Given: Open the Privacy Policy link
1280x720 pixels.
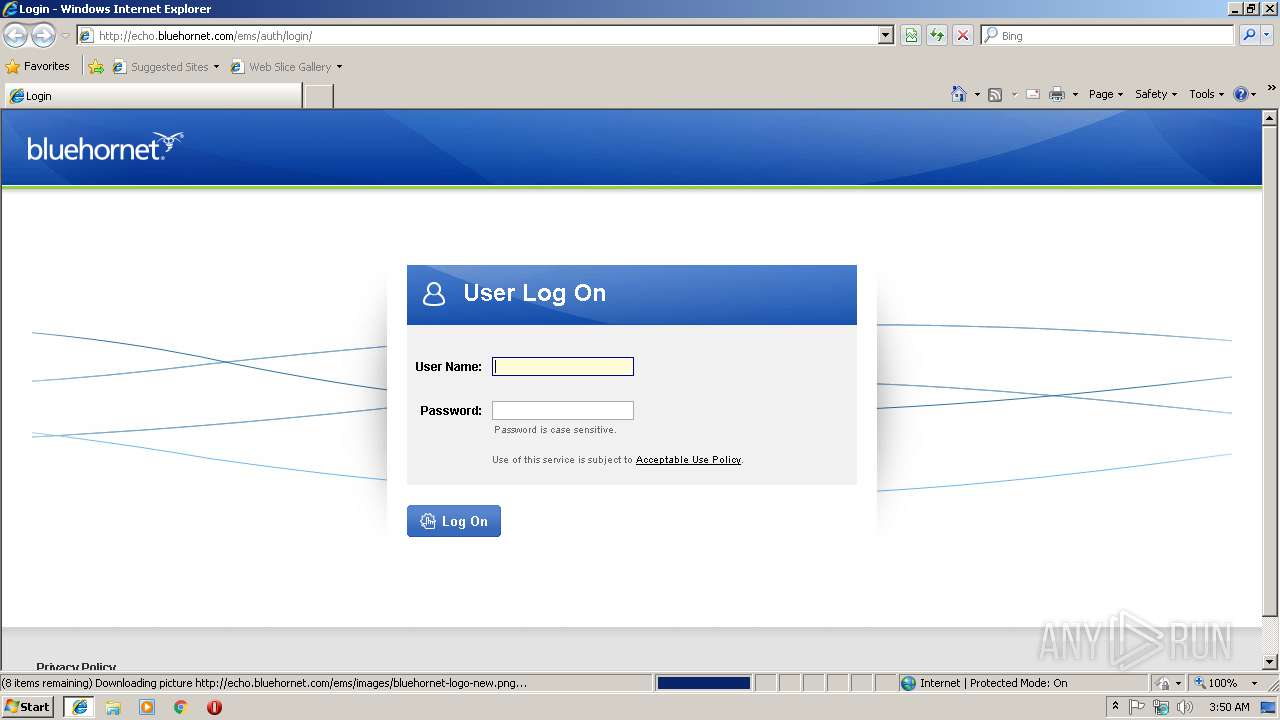Looking at the screenshot, I should tap(76, 667).
